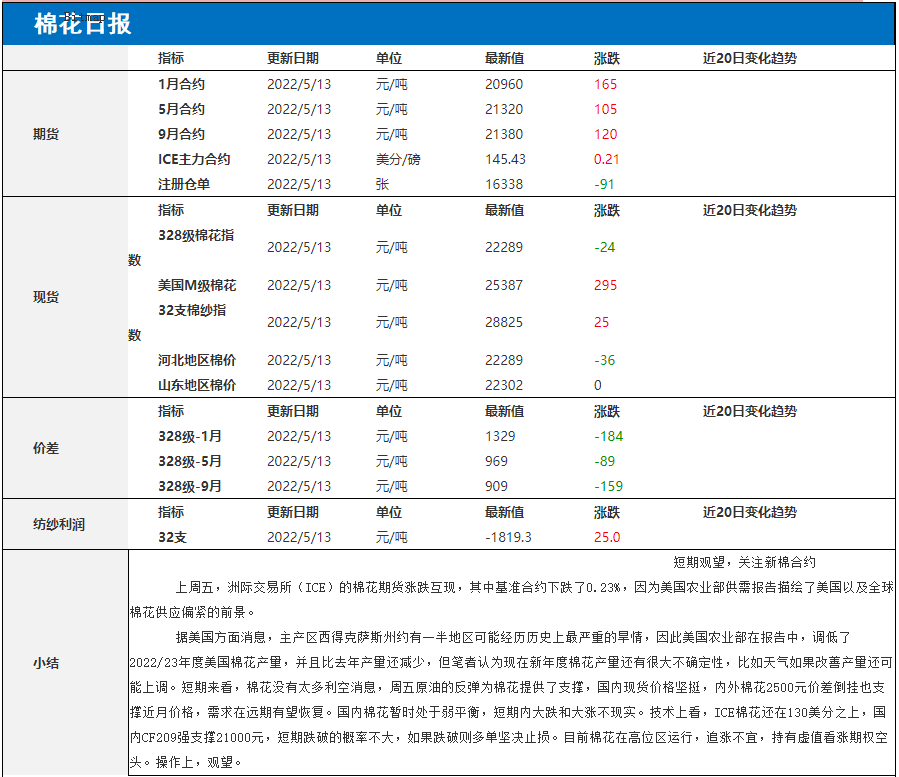Viewport: 899px width, 777px height.
Task: Select the 32支棉纱指 indicator name
Action: tap(192, 310)
